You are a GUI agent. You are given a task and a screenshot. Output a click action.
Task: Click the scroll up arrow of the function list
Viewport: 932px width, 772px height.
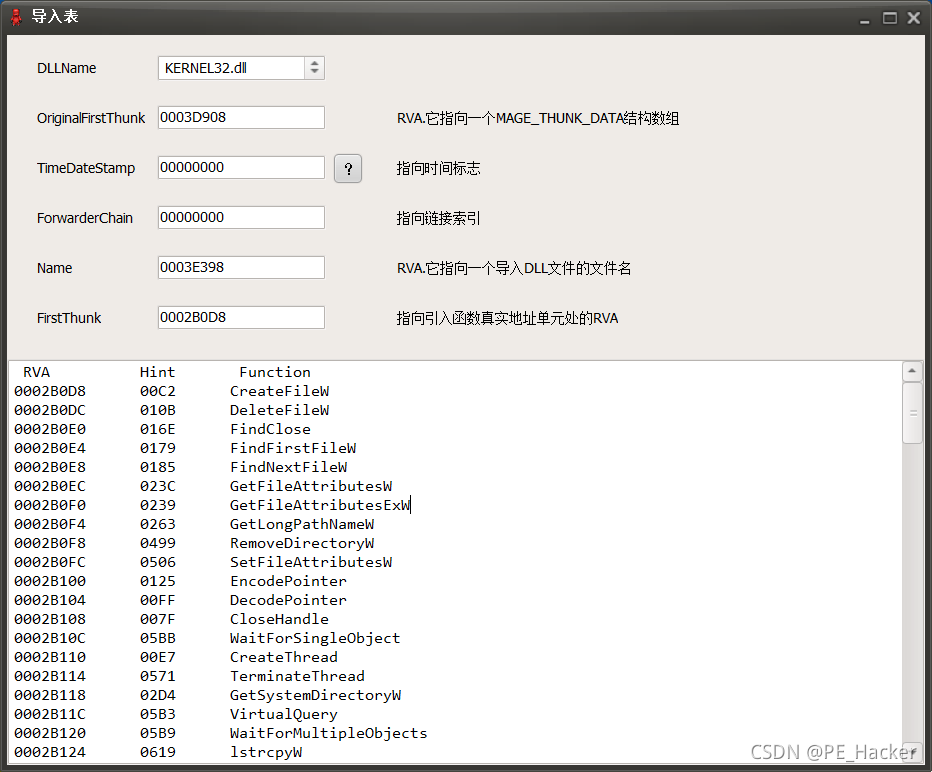pos(912,371)
